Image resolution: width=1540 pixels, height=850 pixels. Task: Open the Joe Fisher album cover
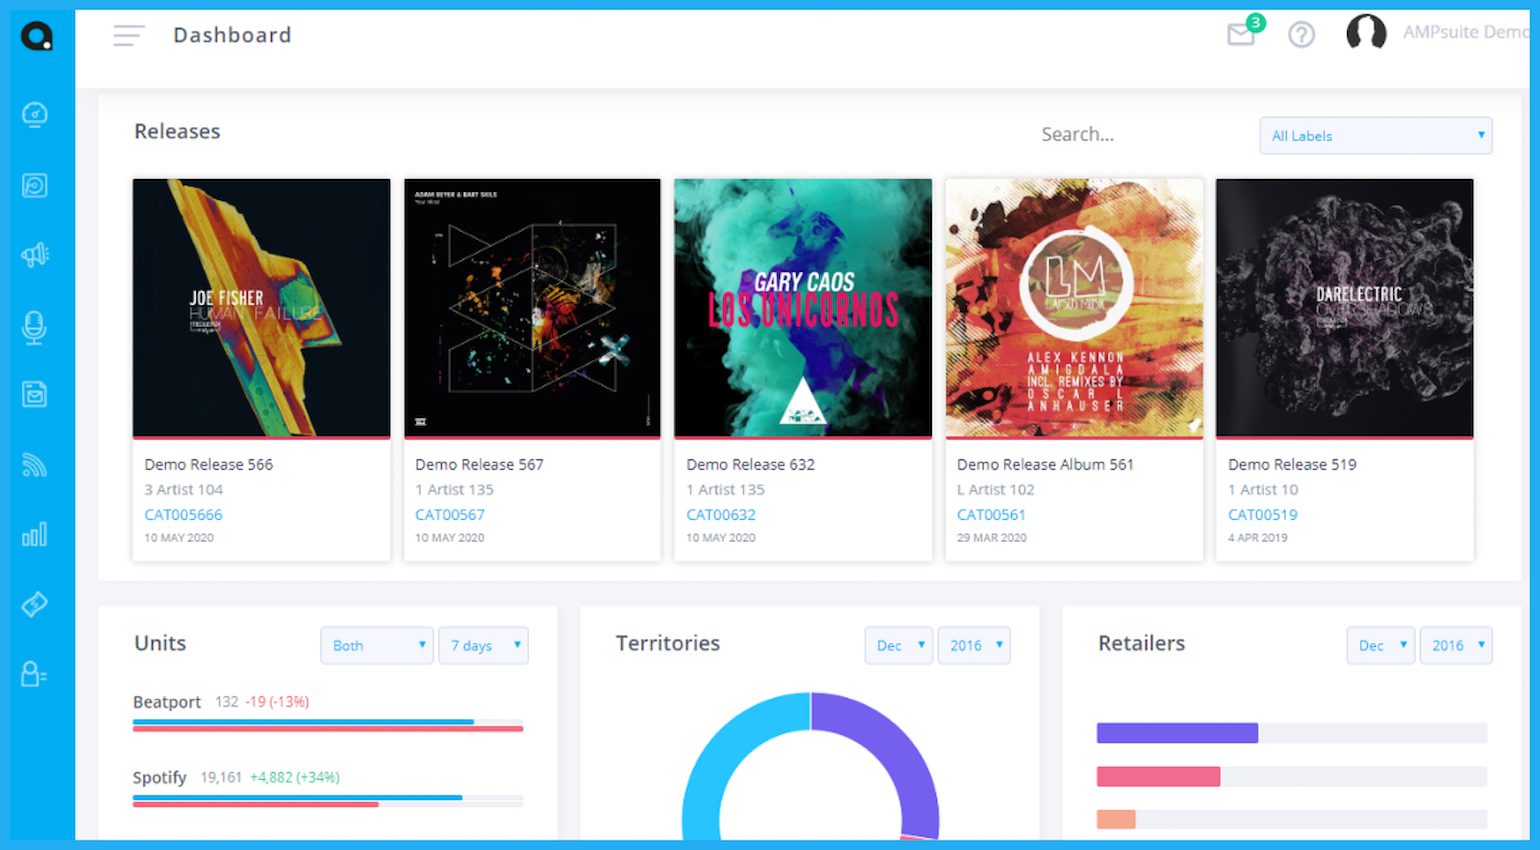(262, 308)
